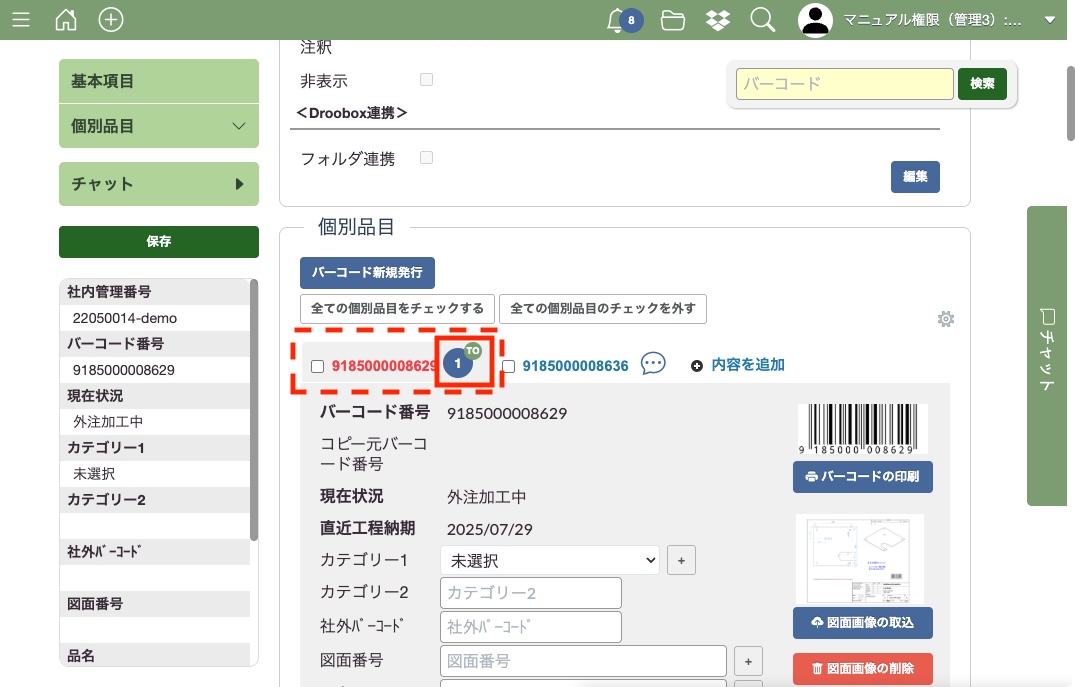Expand the 個別品目 sidebar section
The height and width of the screenshot is (687, 1075).
click(159, 126)
